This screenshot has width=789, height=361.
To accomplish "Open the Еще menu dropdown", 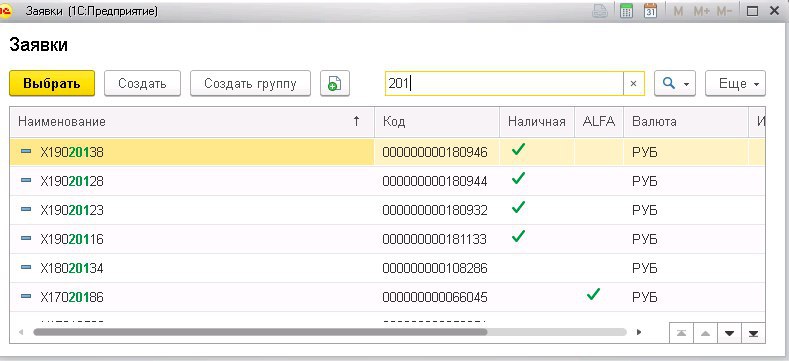I will coord(735,83).
